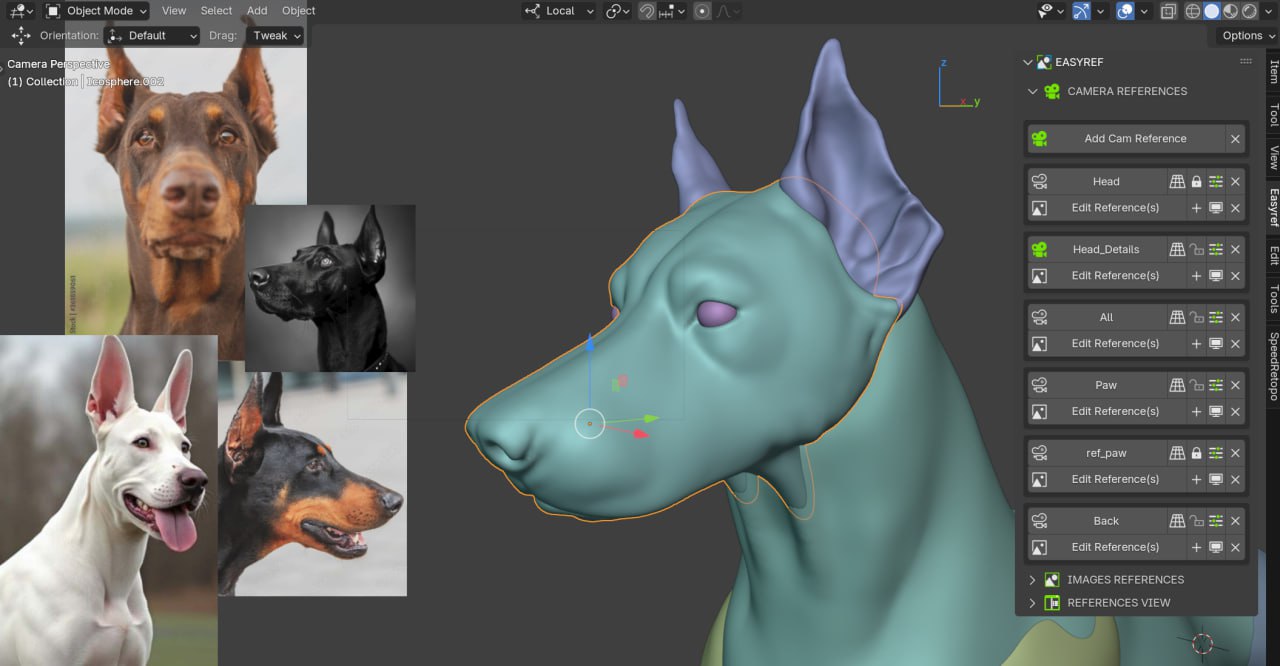
Task: Collapse the CAMERA REFERENCES section
Action: (x=1033, y=91)
